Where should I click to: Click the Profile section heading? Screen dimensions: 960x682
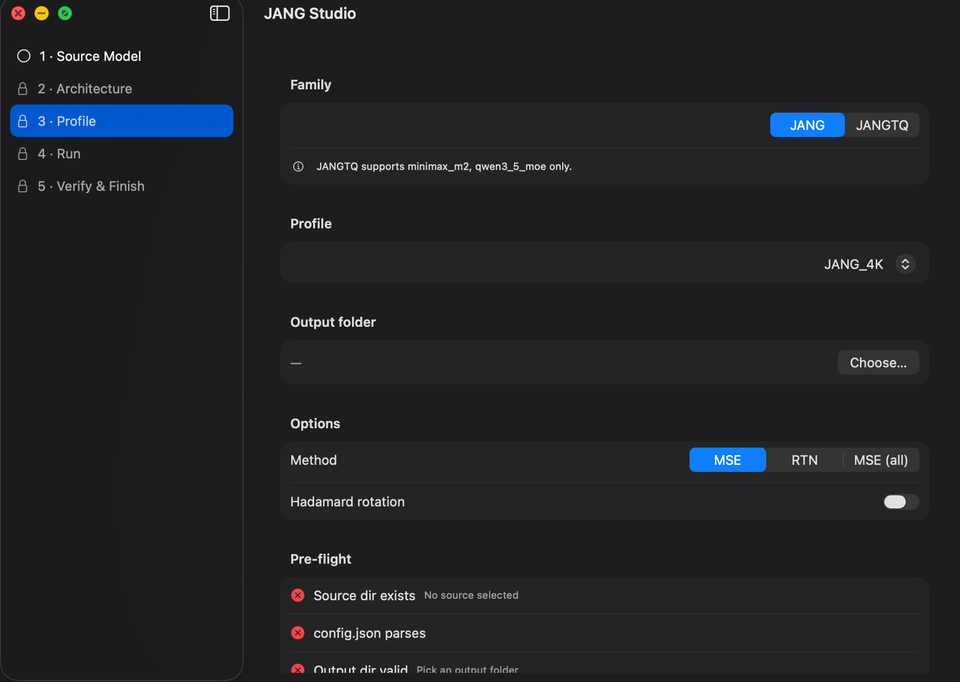point(311,223)
